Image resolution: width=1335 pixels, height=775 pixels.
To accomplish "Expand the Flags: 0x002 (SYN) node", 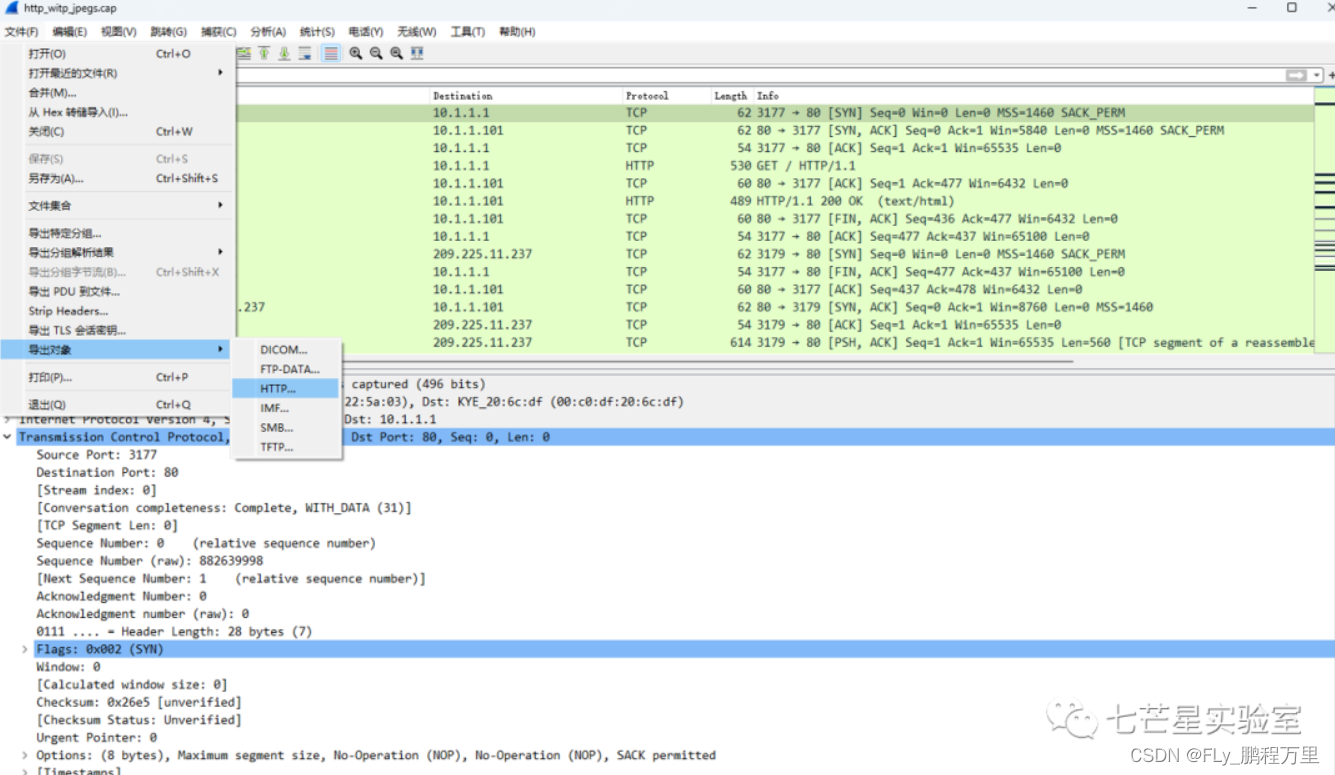I will pyautogui.click(x=26, y=649).
